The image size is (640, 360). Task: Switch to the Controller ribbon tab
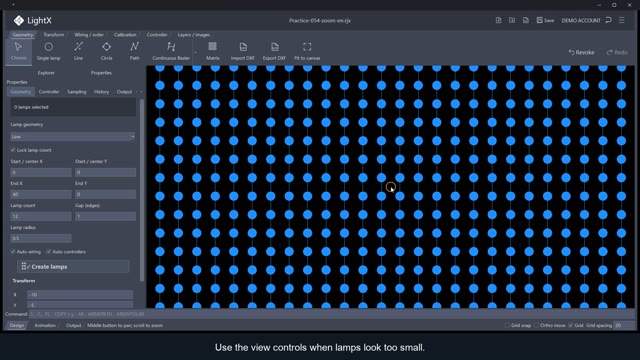pos(157,35)
